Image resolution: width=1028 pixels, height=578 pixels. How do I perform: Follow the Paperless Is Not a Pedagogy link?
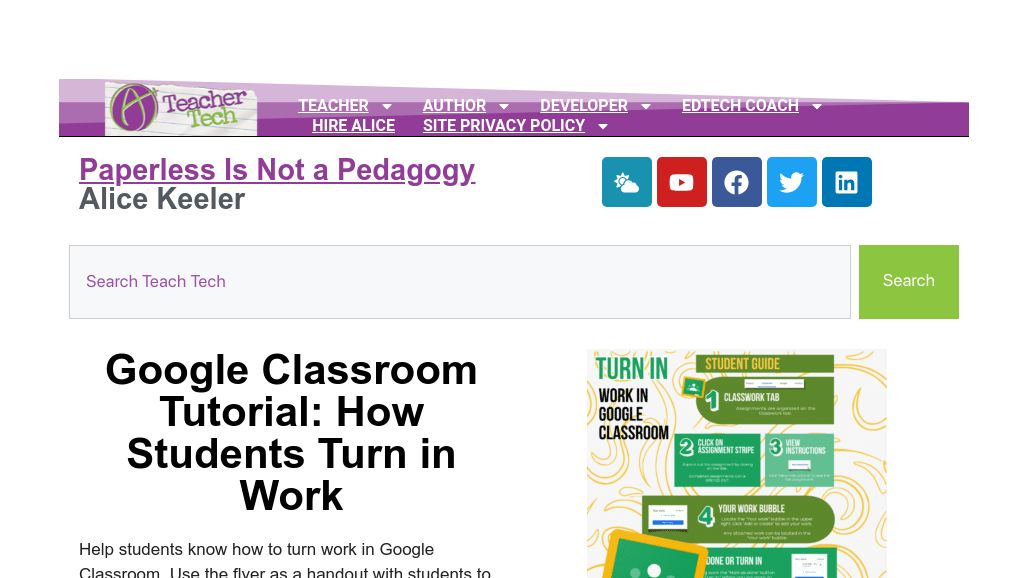277,170
